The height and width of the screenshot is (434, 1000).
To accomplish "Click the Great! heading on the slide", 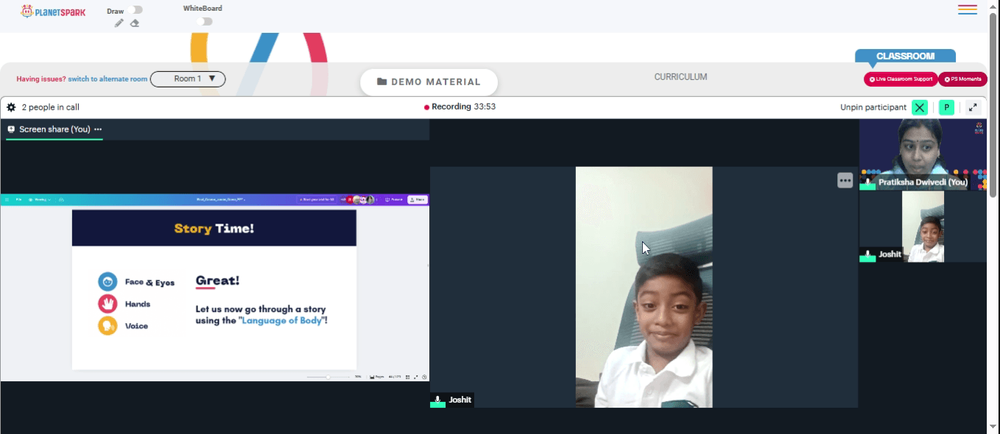I will 217,280.
